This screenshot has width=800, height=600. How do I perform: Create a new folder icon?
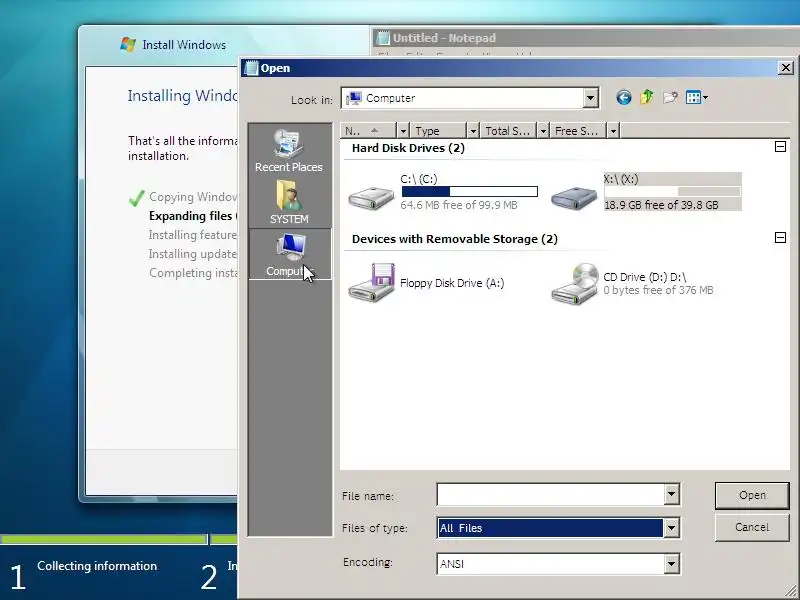pos(670,97)
